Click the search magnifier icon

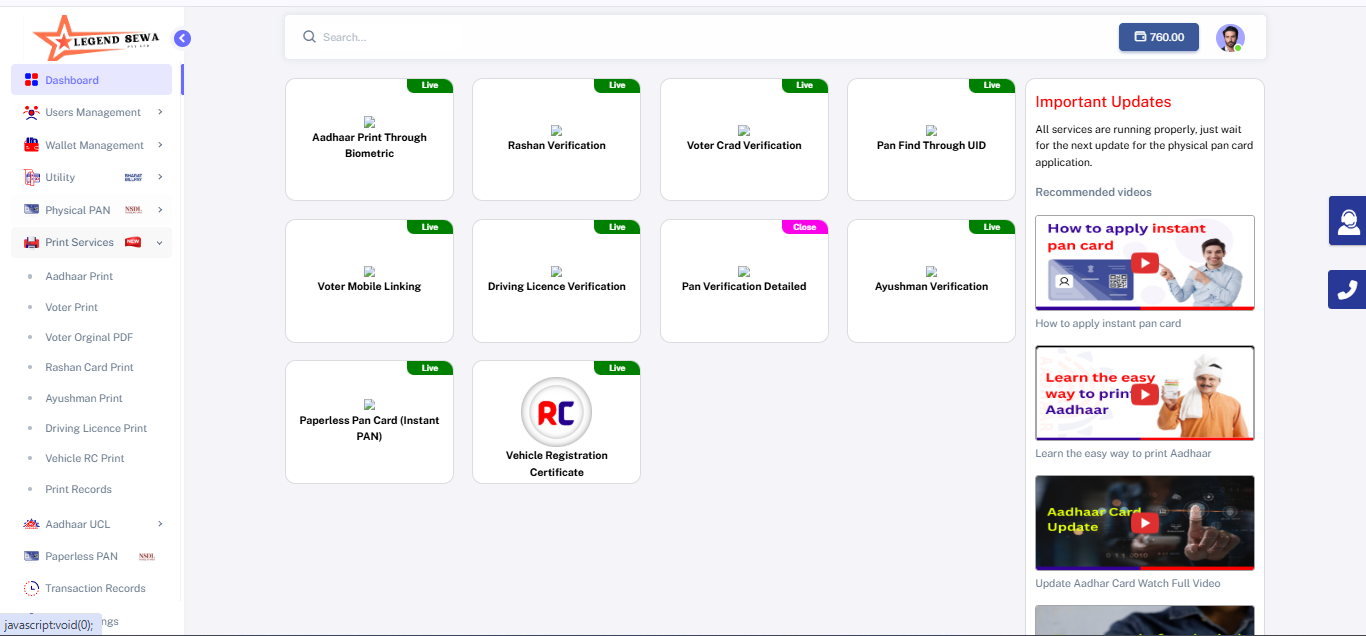click(309, 37)
